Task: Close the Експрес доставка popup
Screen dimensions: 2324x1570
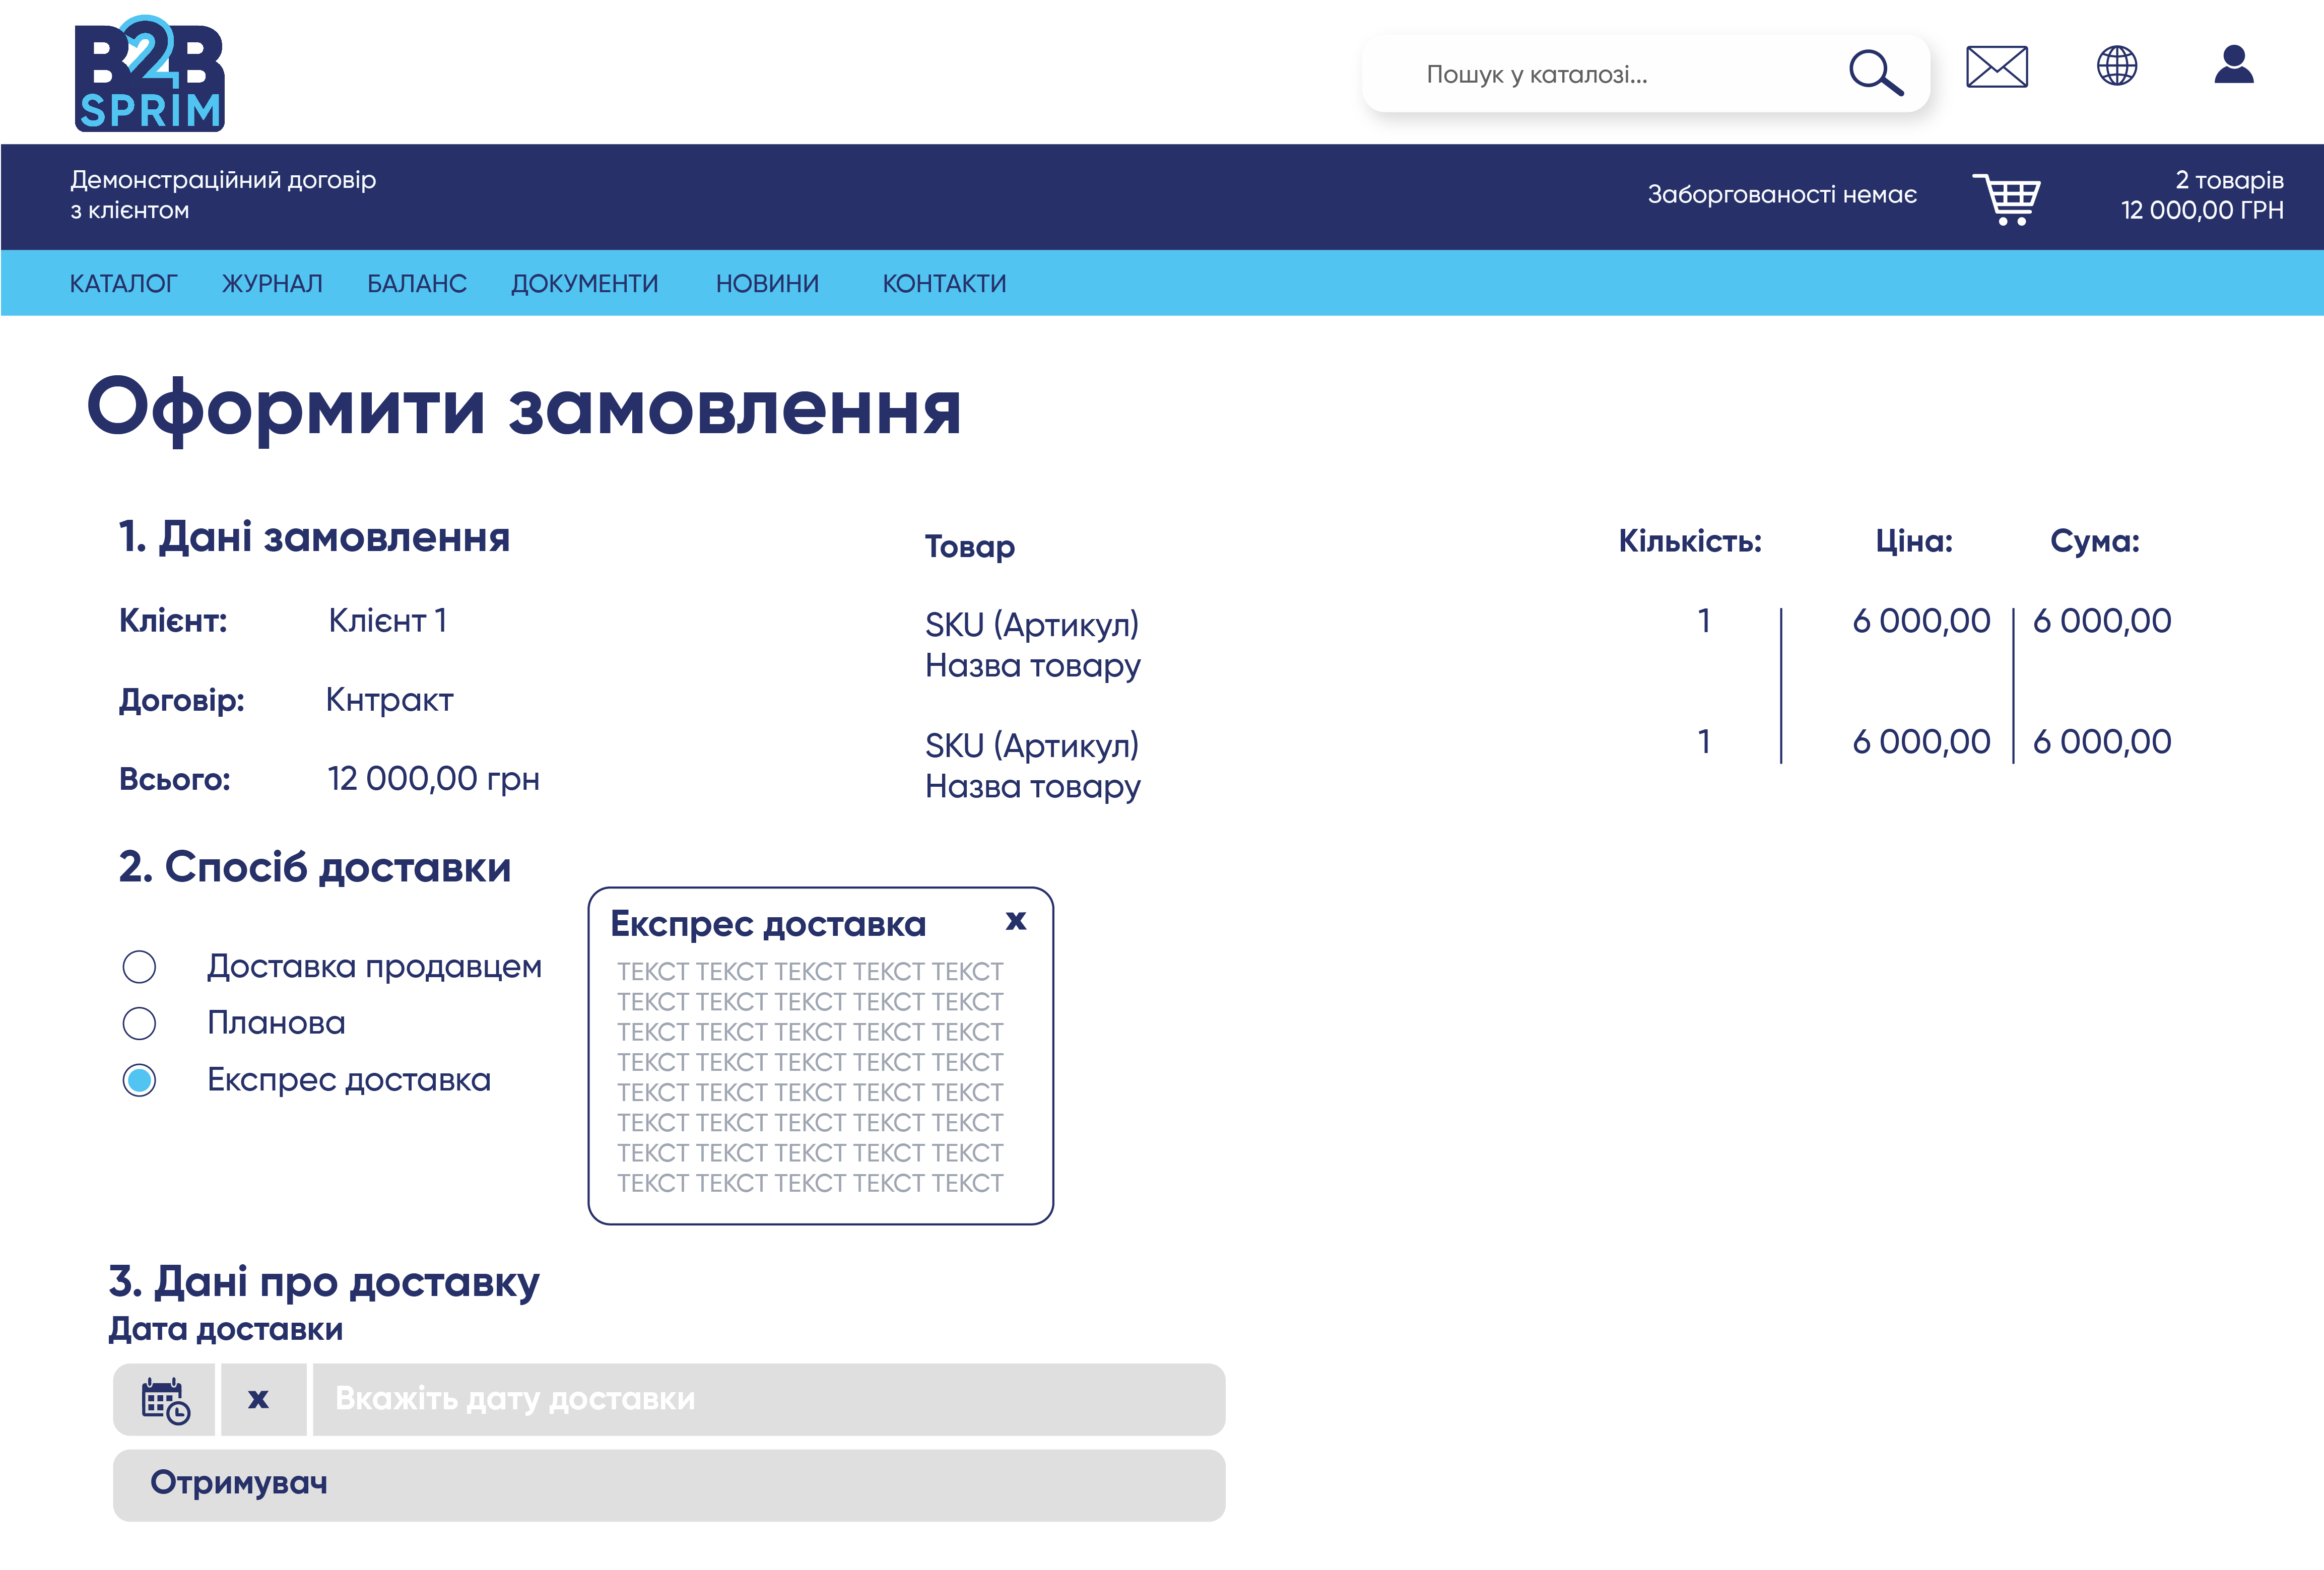Action: [1015, 920]
